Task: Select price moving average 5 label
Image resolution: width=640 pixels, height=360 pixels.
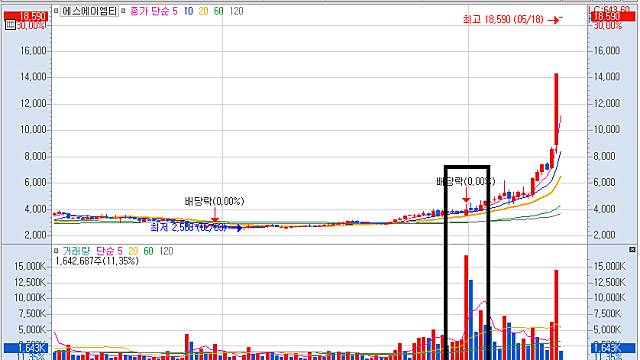Action: [x=175, y=11]
